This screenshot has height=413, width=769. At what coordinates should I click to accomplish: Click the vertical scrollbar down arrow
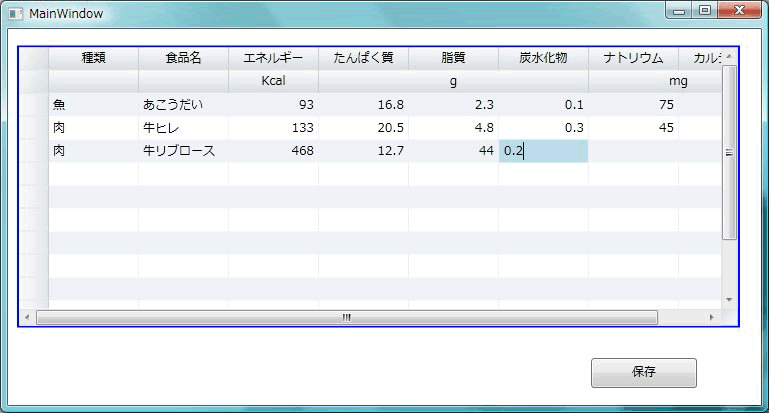click(x=729, y=300)
